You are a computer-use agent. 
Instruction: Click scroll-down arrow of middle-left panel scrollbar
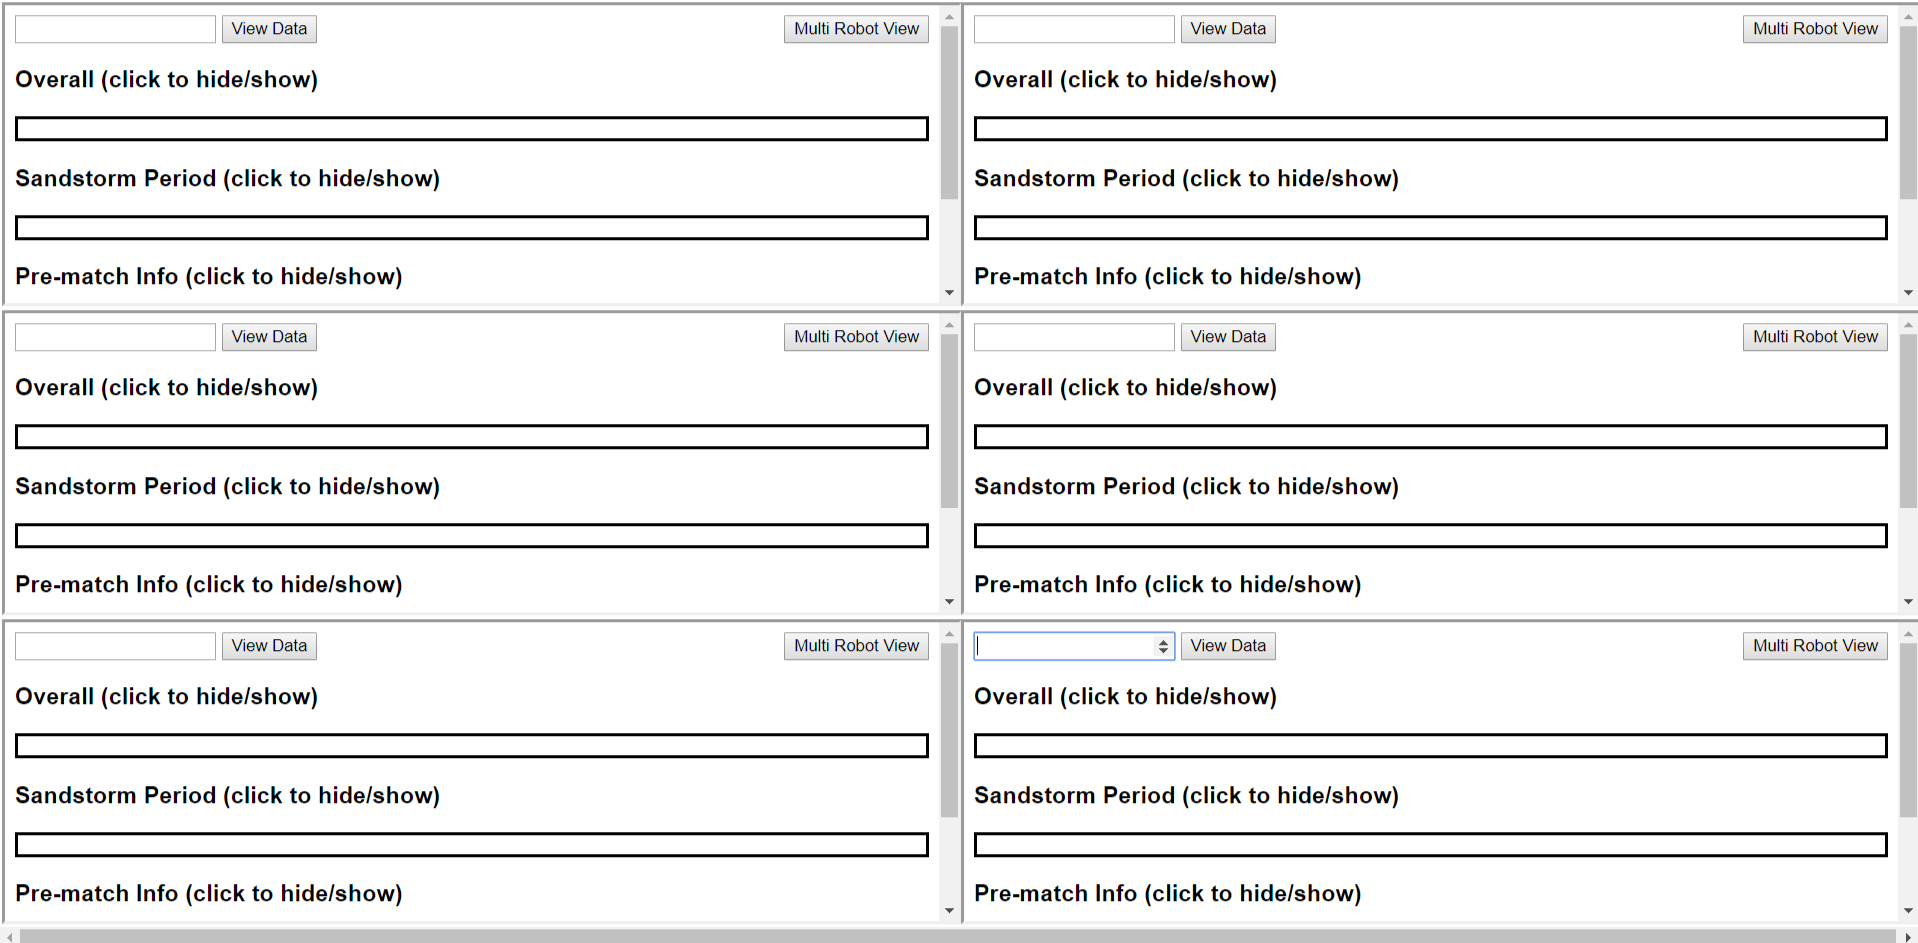pyautogui.click(x=949, y=601)
